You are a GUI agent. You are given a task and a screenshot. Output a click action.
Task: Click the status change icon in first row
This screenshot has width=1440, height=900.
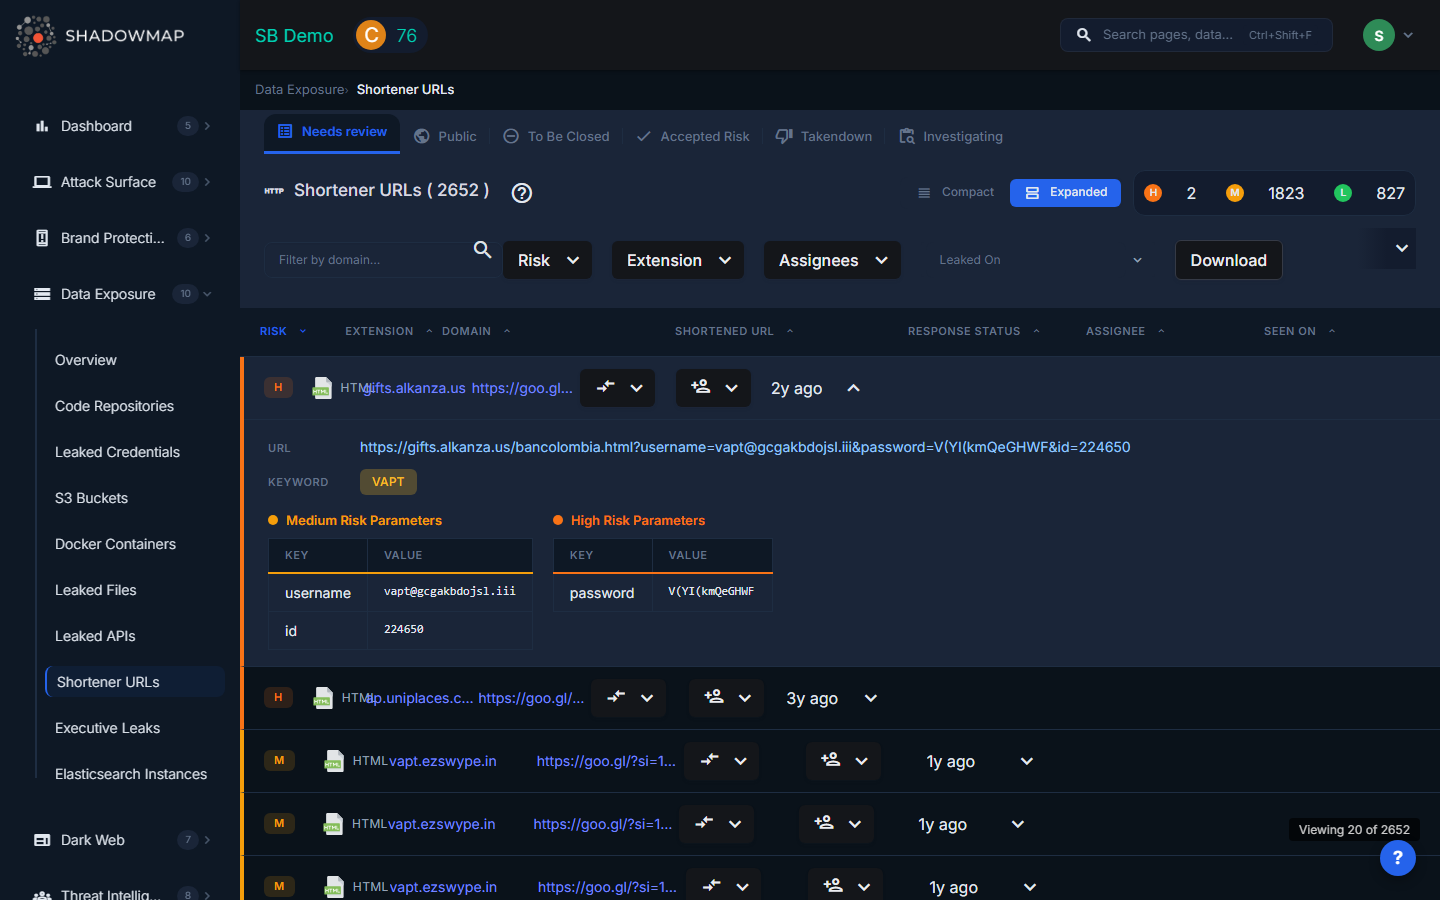coord(606,387)
